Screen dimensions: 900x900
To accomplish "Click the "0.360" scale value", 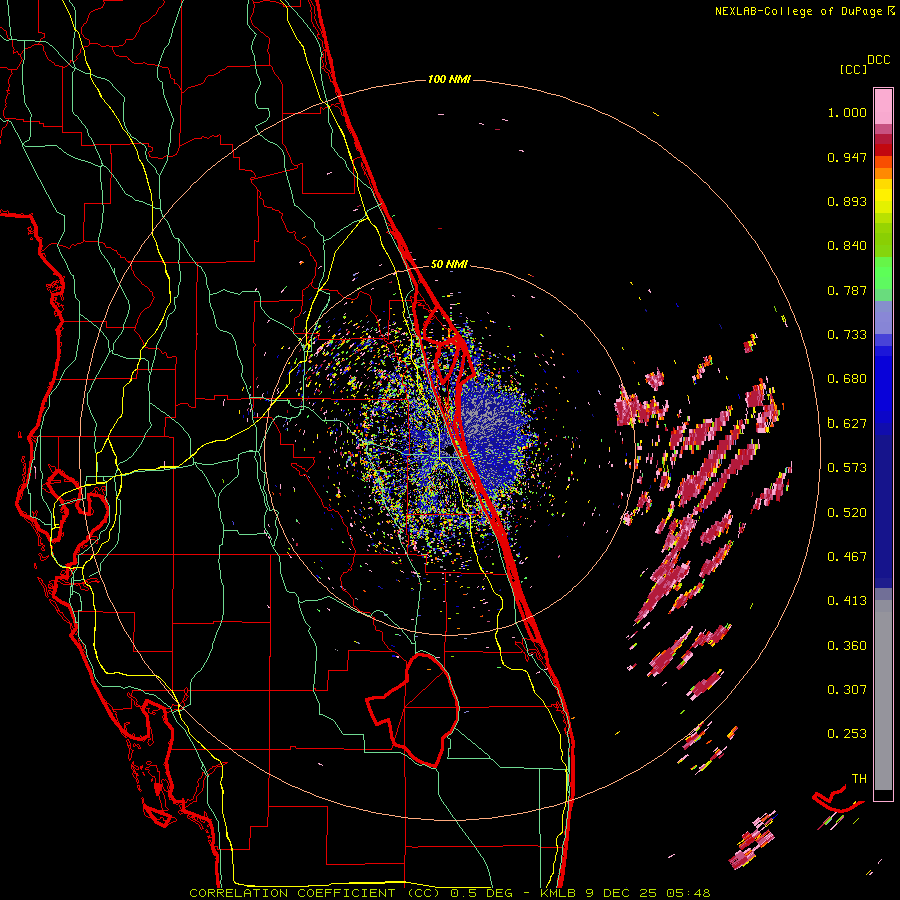I will click(847, 645).
